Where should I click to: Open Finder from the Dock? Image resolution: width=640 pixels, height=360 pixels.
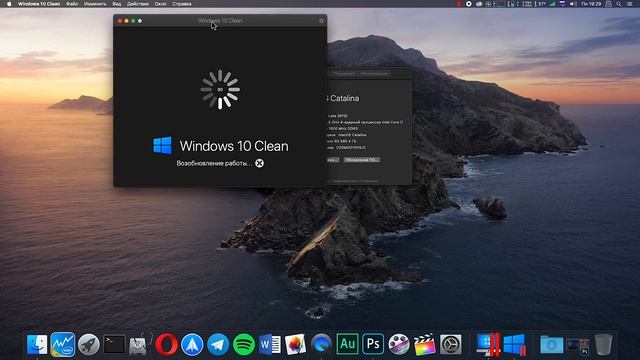37,344
